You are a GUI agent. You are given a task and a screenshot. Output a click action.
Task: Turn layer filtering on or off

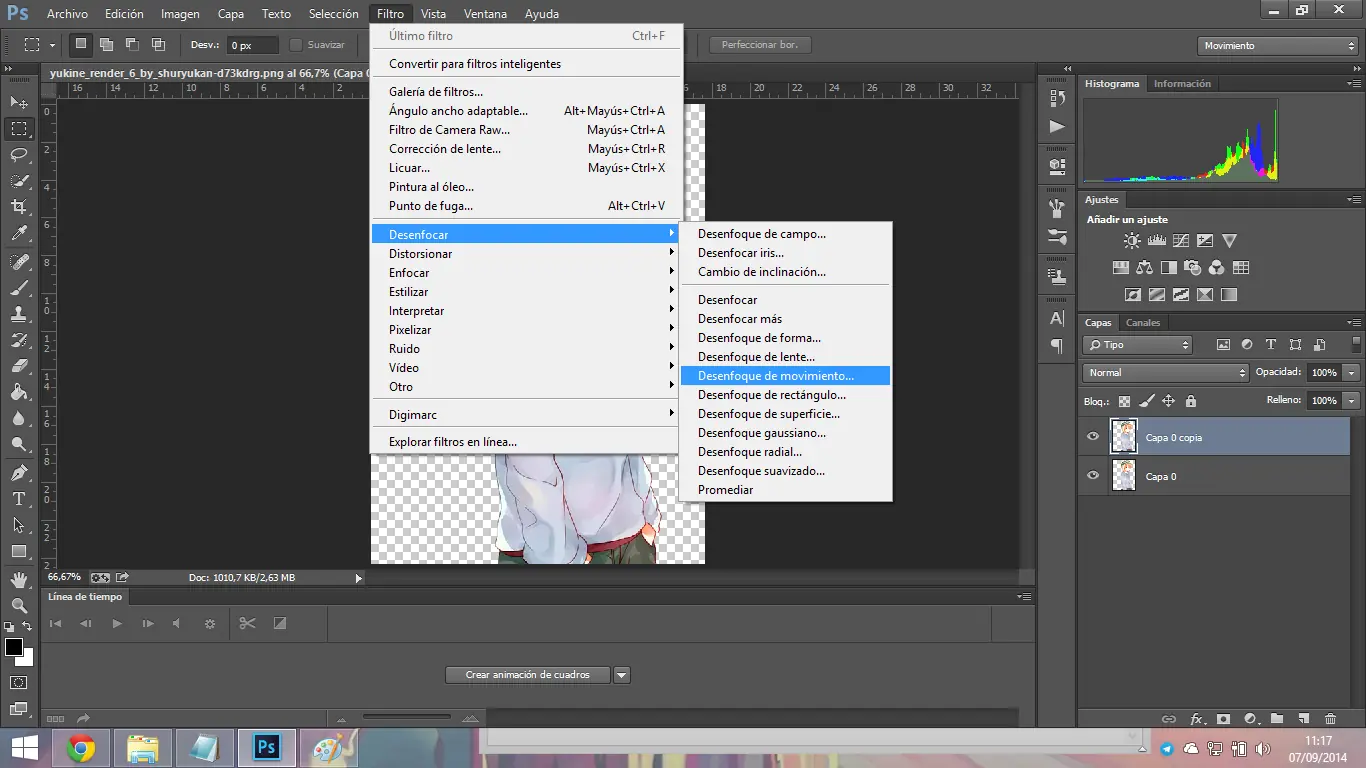tap(1357, 345)
